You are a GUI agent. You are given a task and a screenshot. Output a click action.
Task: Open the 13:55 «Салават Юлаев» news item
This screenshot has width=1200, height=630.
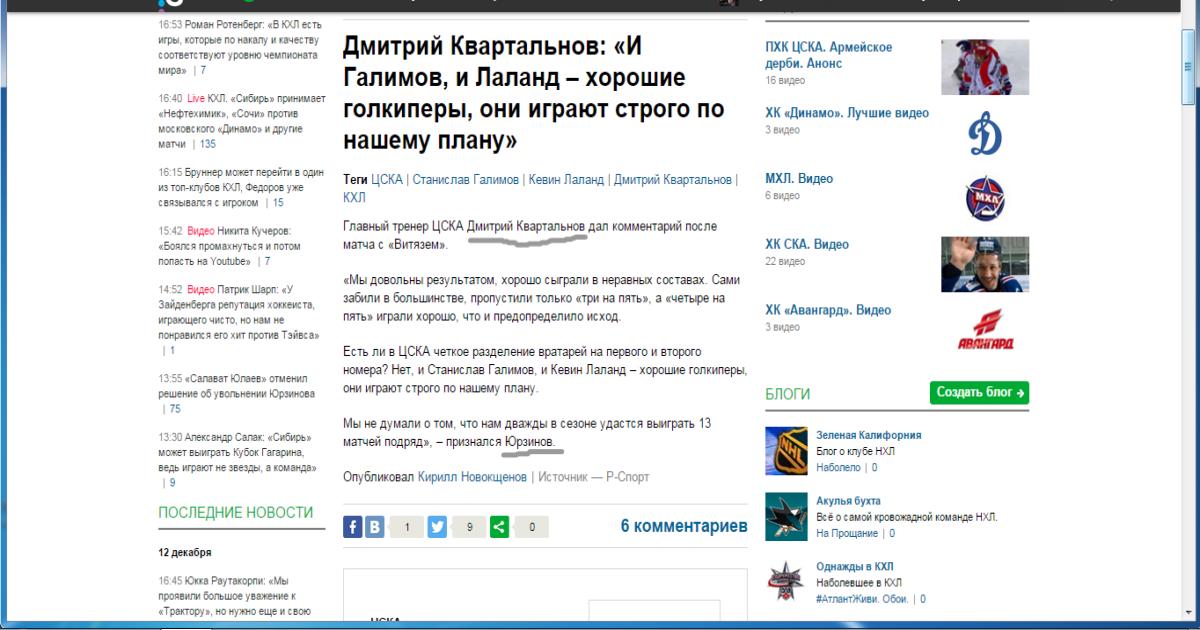pyautogui.click(x=235, y=386)
